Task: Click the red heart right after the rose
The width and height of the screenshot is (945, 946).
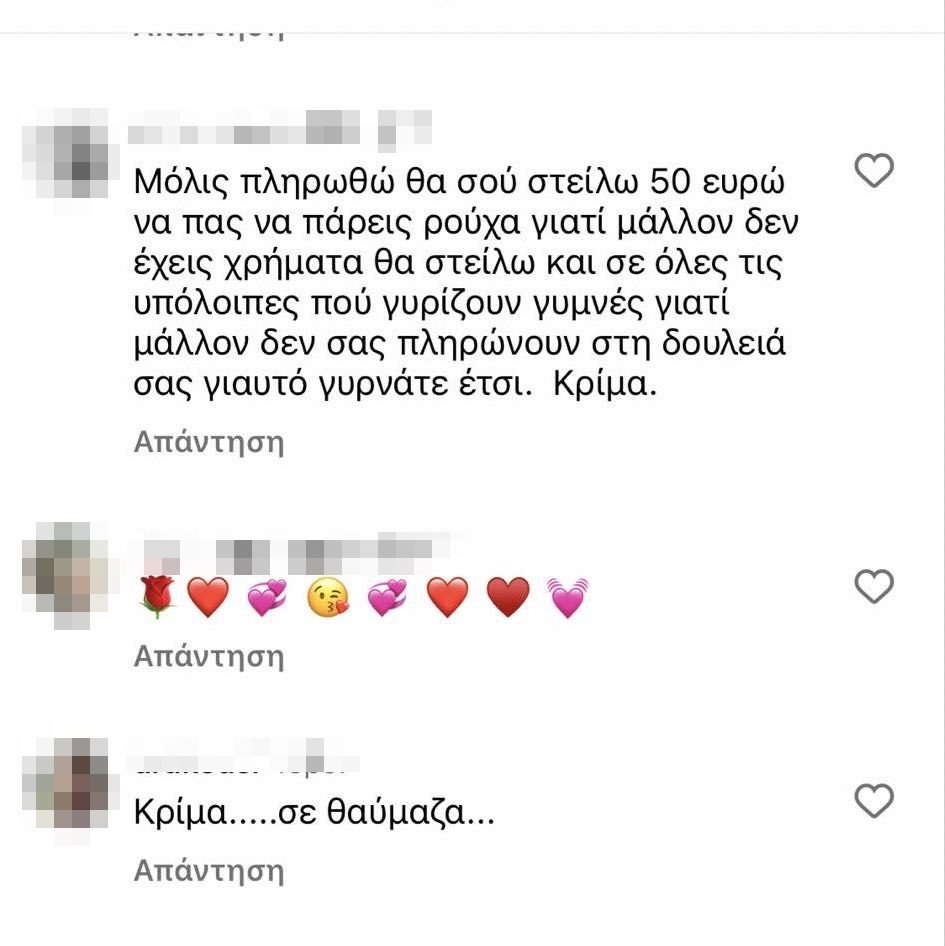Action: click(208, 597)
